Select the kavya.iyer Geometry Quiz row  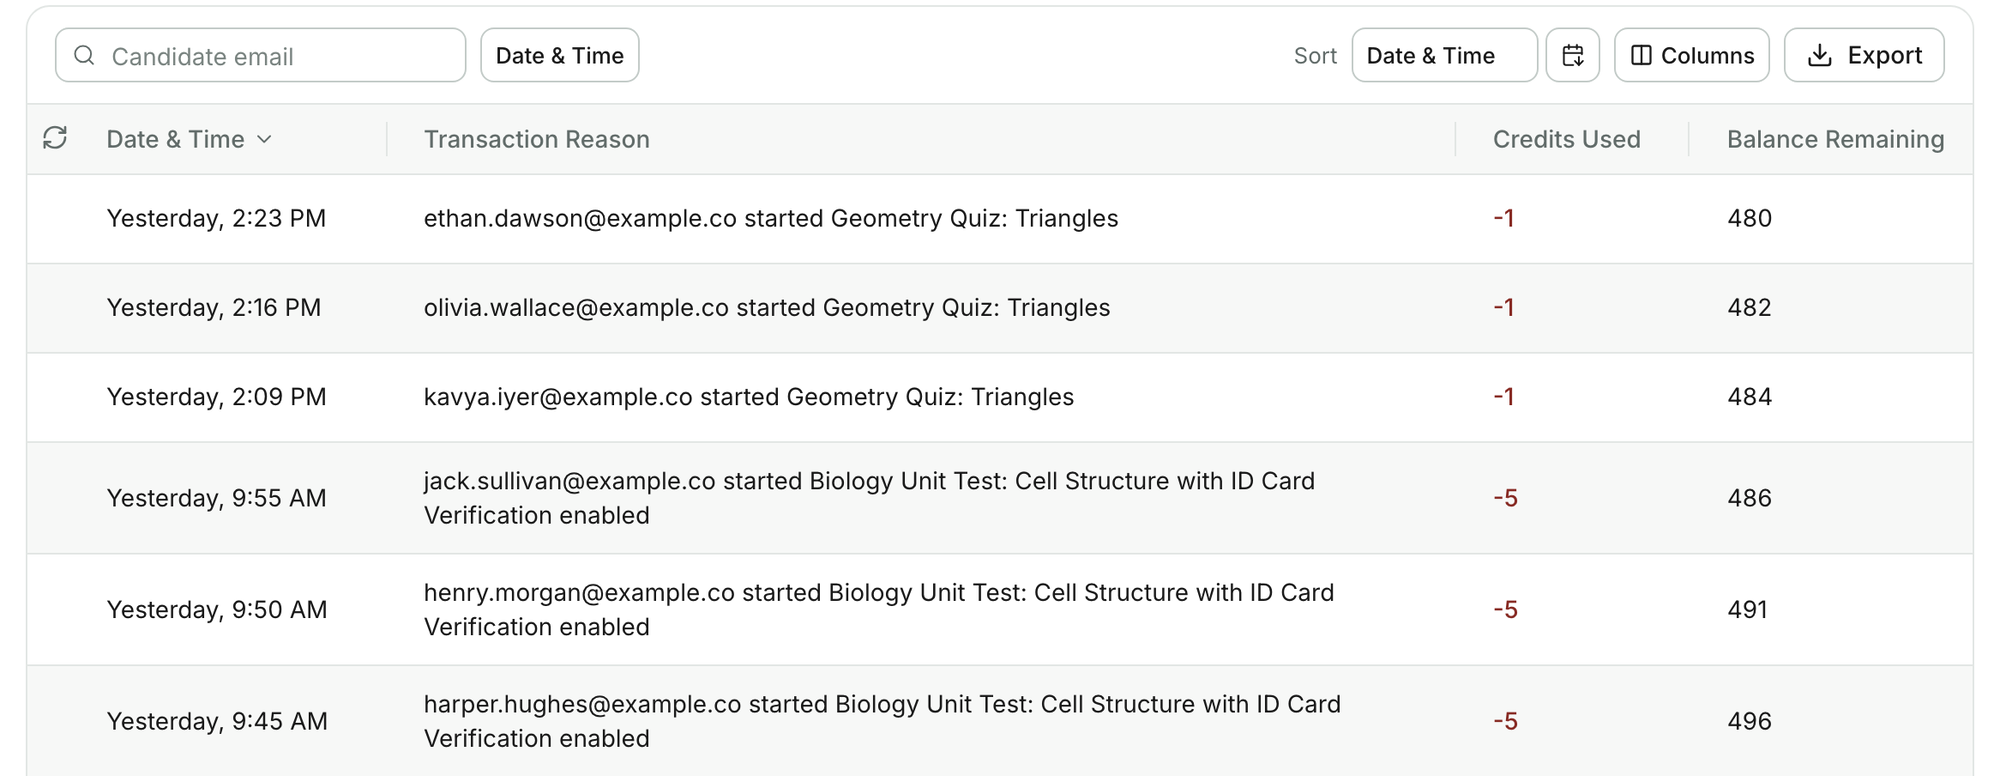1000,397
